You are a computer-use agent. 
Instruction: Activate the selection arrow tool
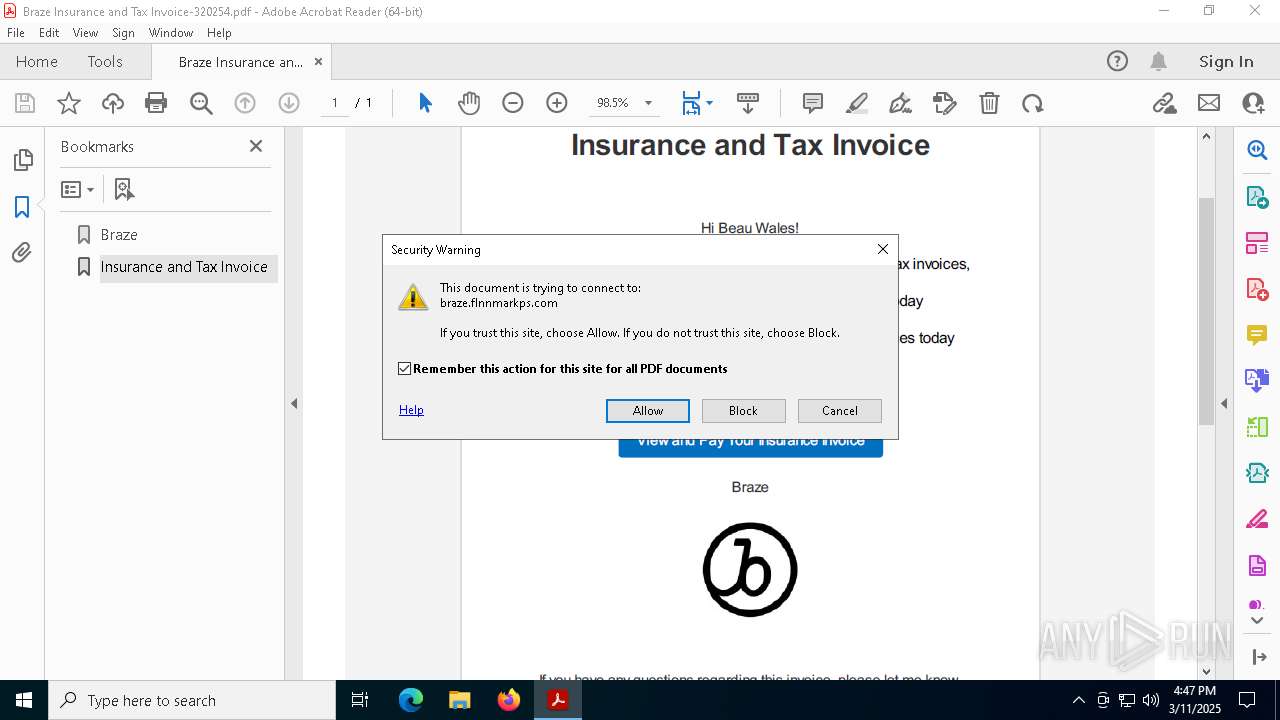(425, 103)
